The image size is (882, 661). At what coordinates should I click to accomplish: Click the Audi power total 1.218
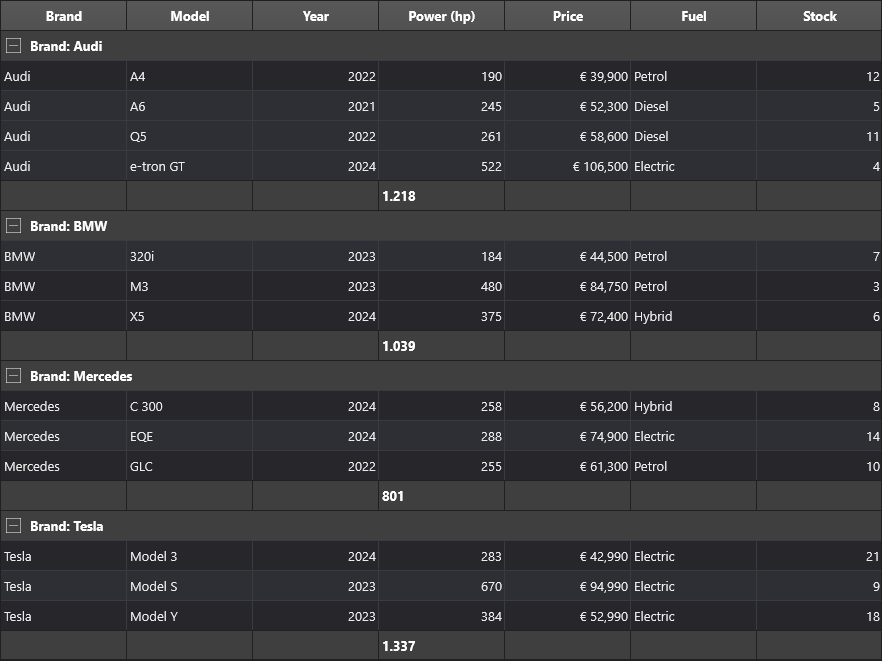(442, 196)
